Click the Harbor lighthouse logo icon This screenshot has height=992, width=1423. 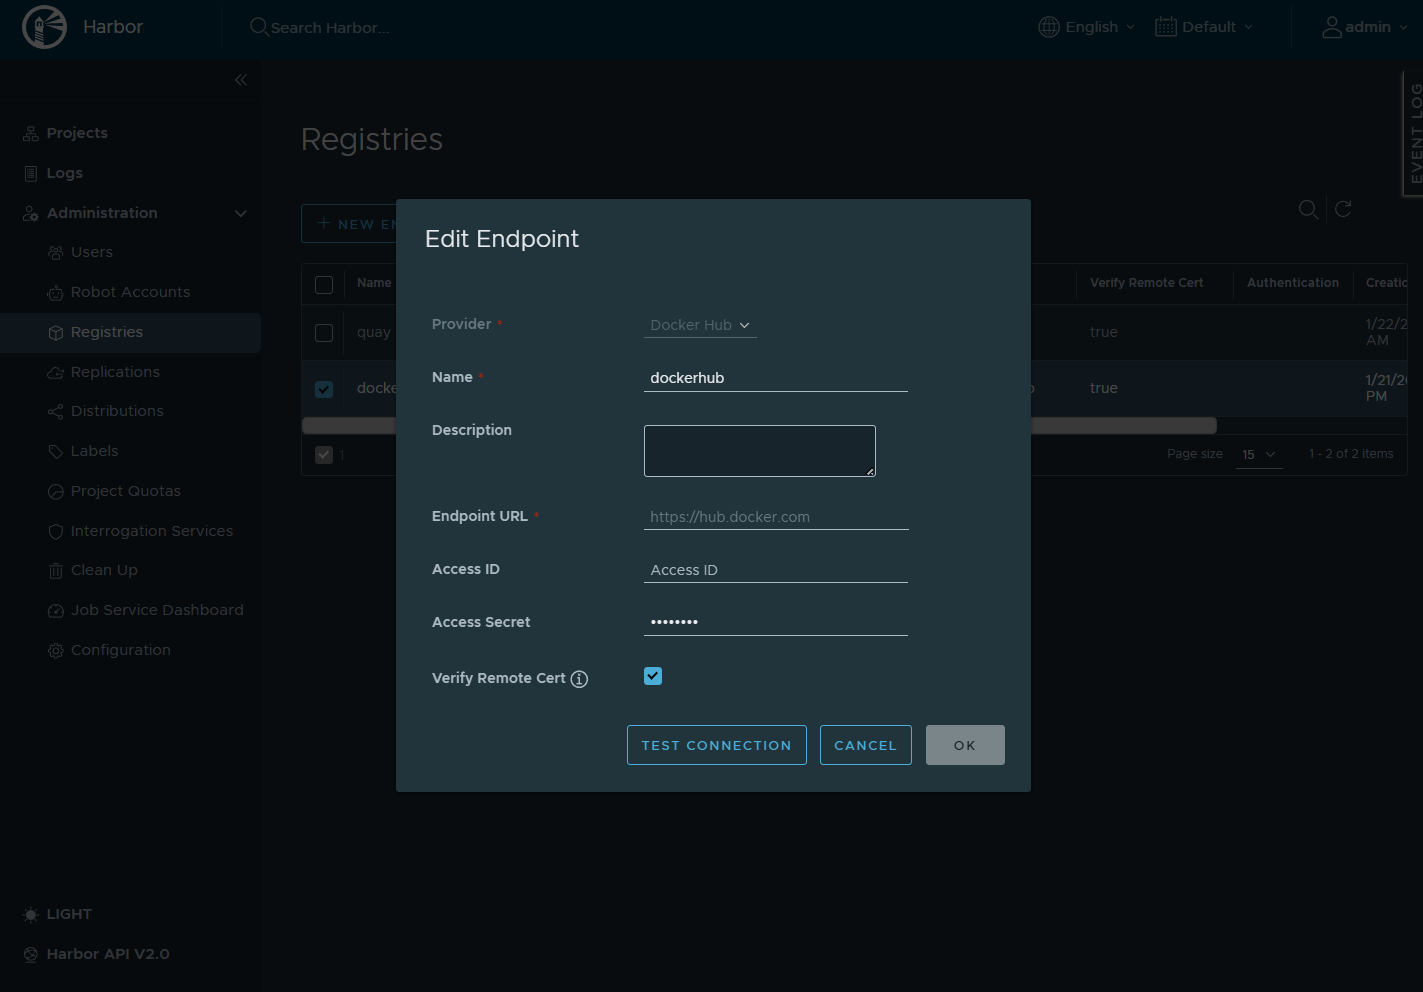44,27
